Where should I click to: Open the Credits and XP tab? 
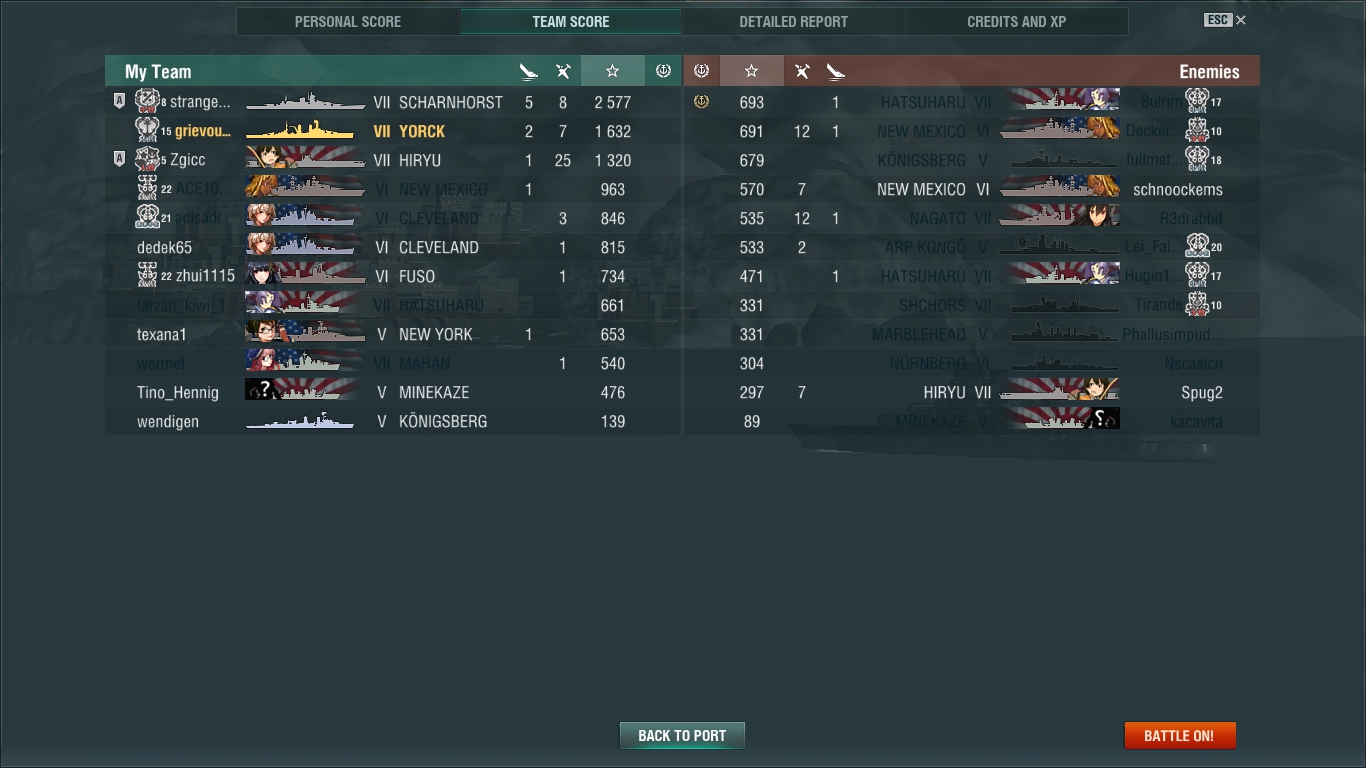(x=1016, y=21)
